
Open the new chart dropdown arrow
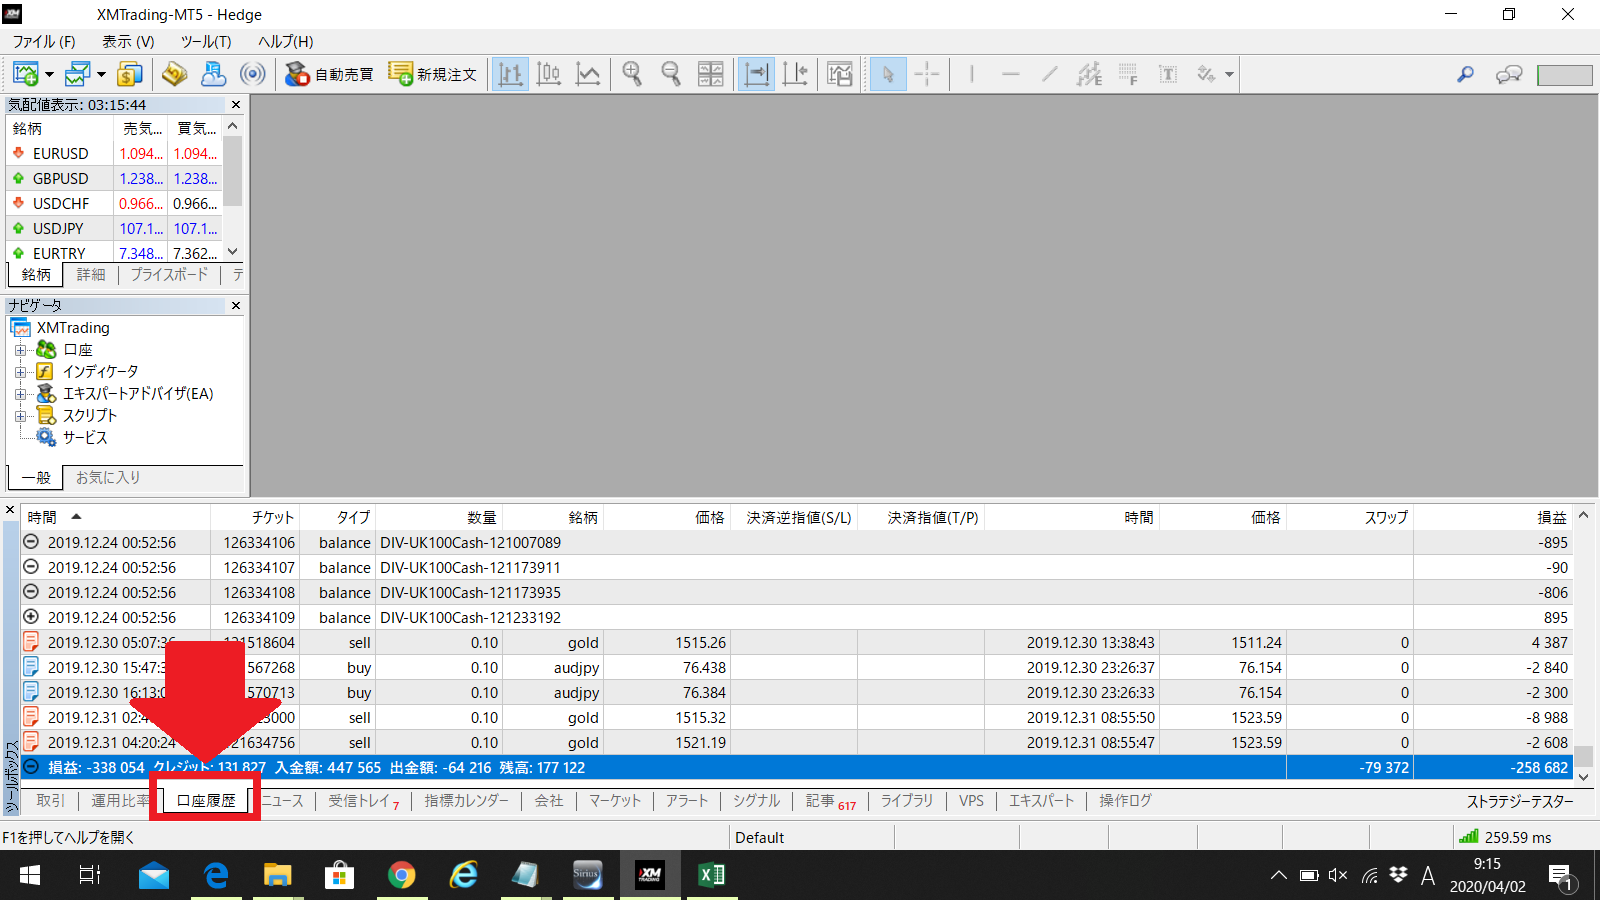(x=48, y=75)
